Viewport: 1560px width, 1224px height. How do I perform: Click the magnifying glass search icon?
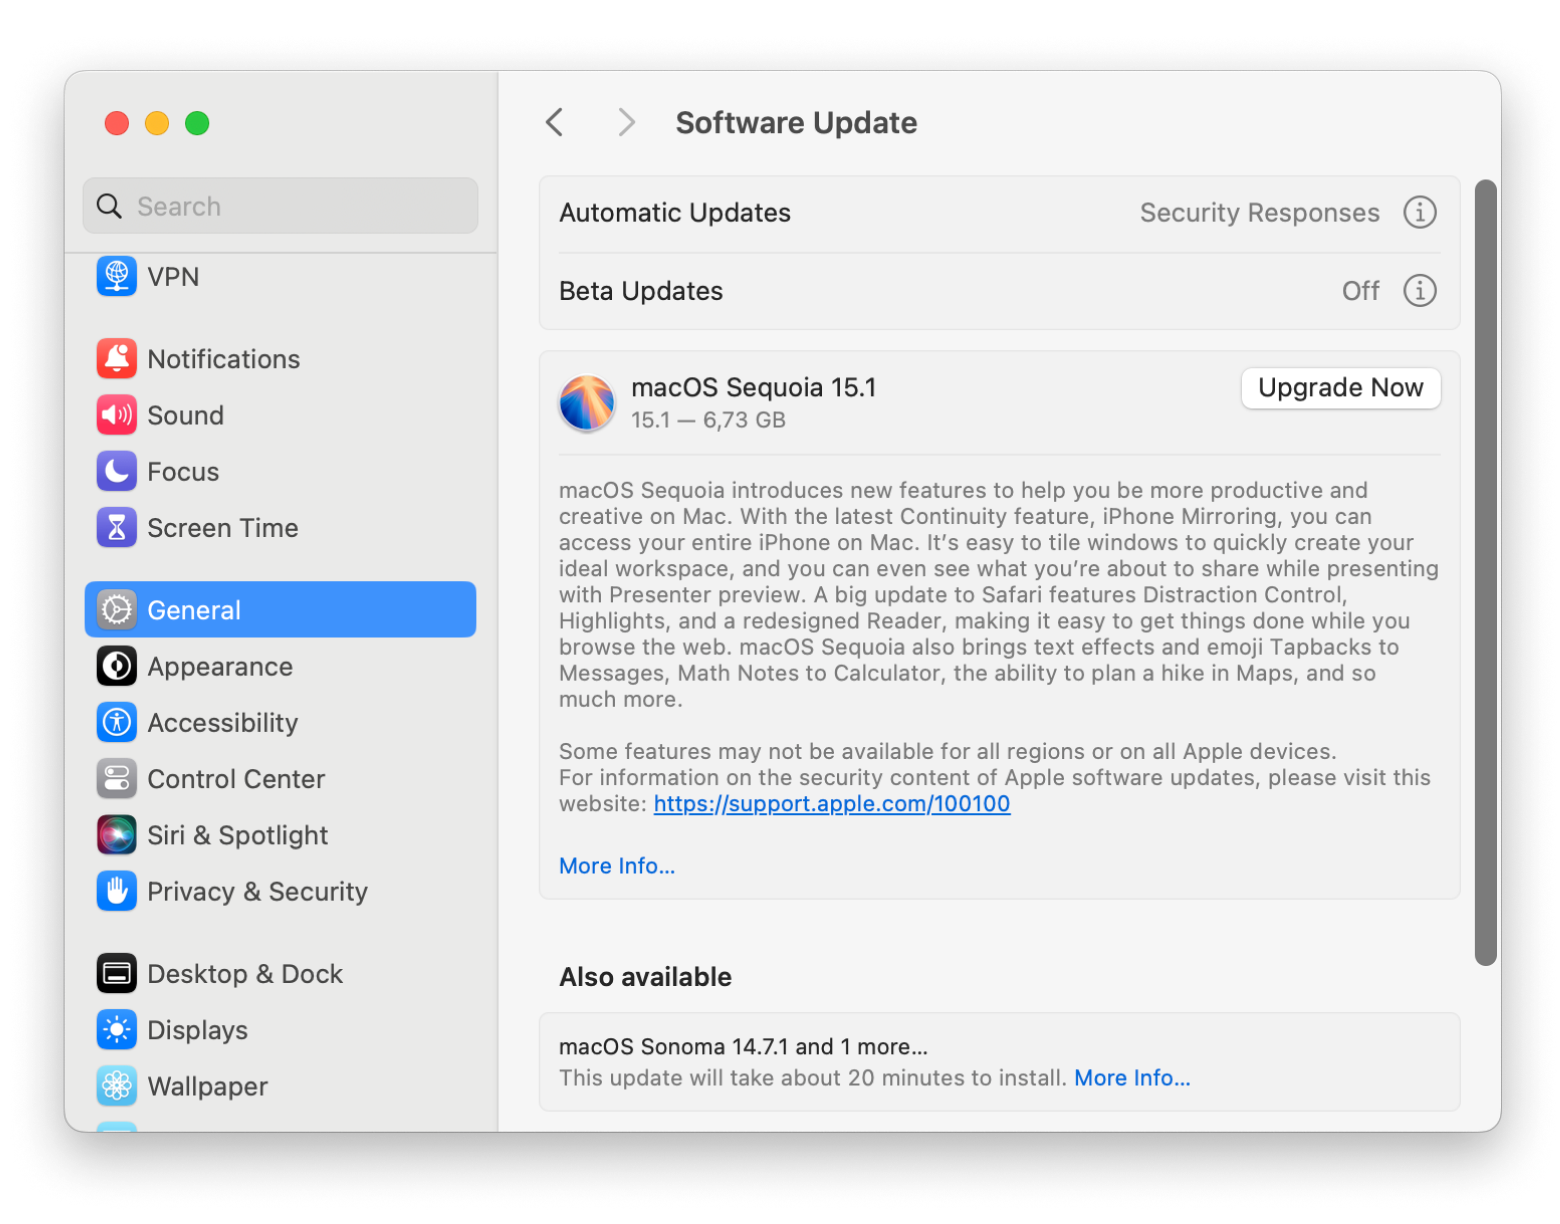[x=109, y=206]
